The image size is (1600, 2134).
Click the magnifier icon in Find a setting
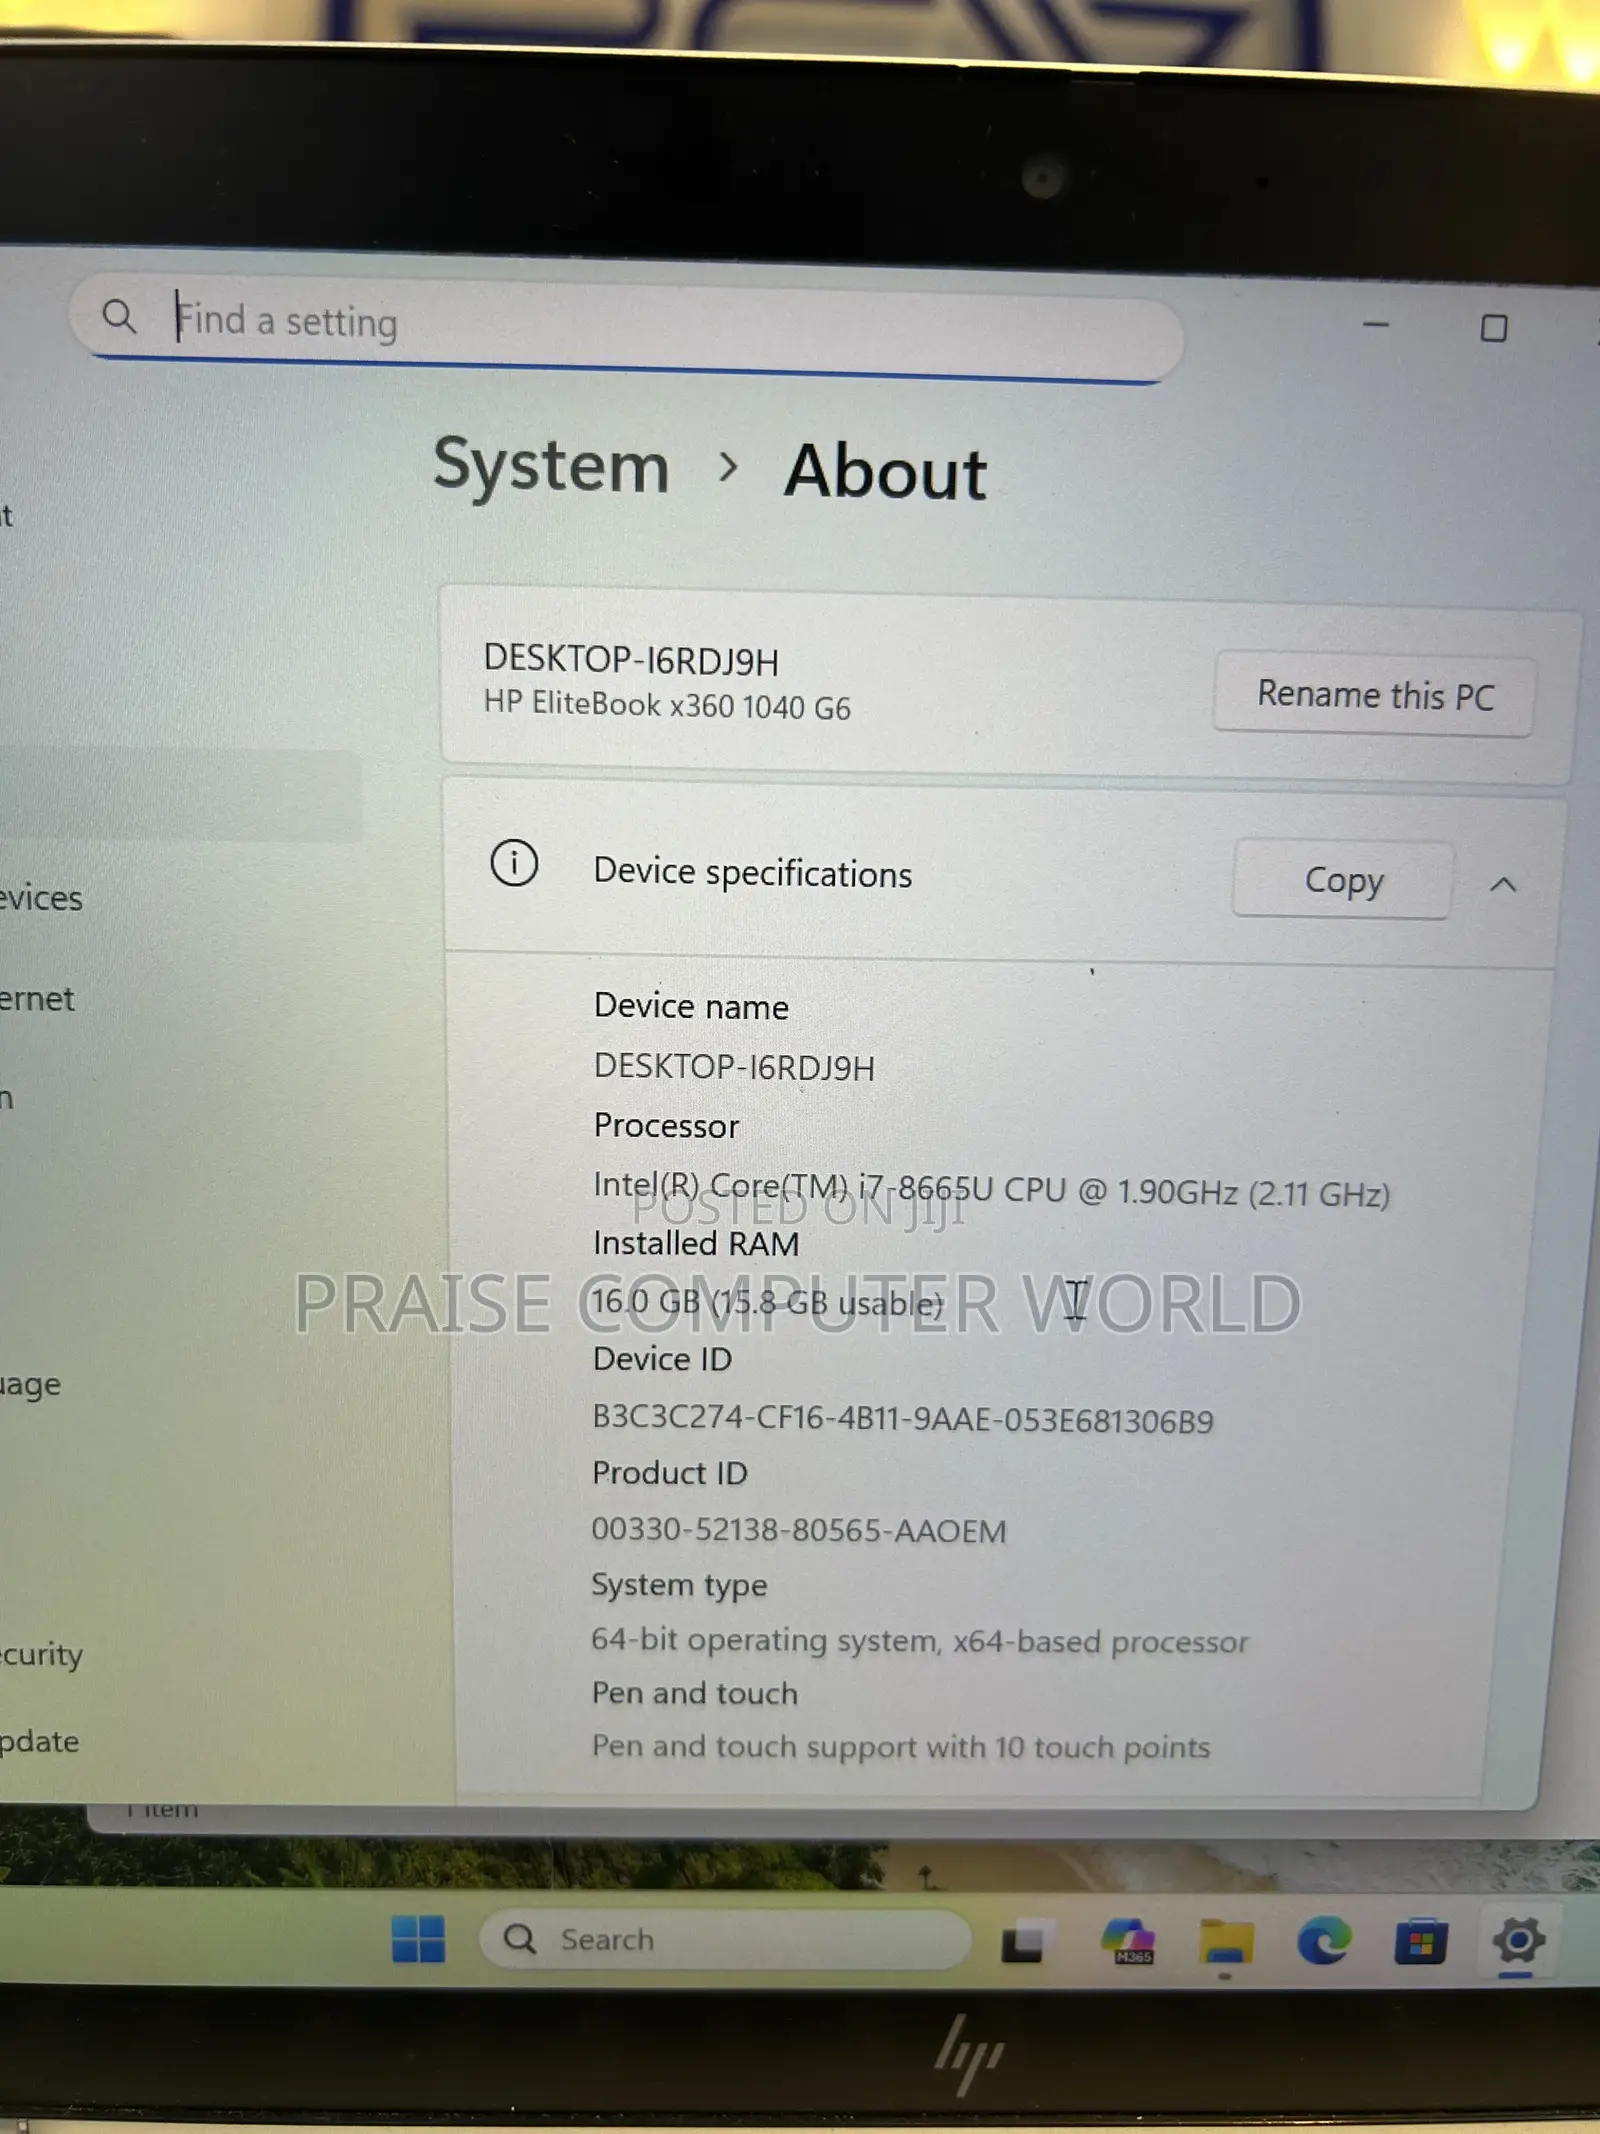(x=119, y=316)
